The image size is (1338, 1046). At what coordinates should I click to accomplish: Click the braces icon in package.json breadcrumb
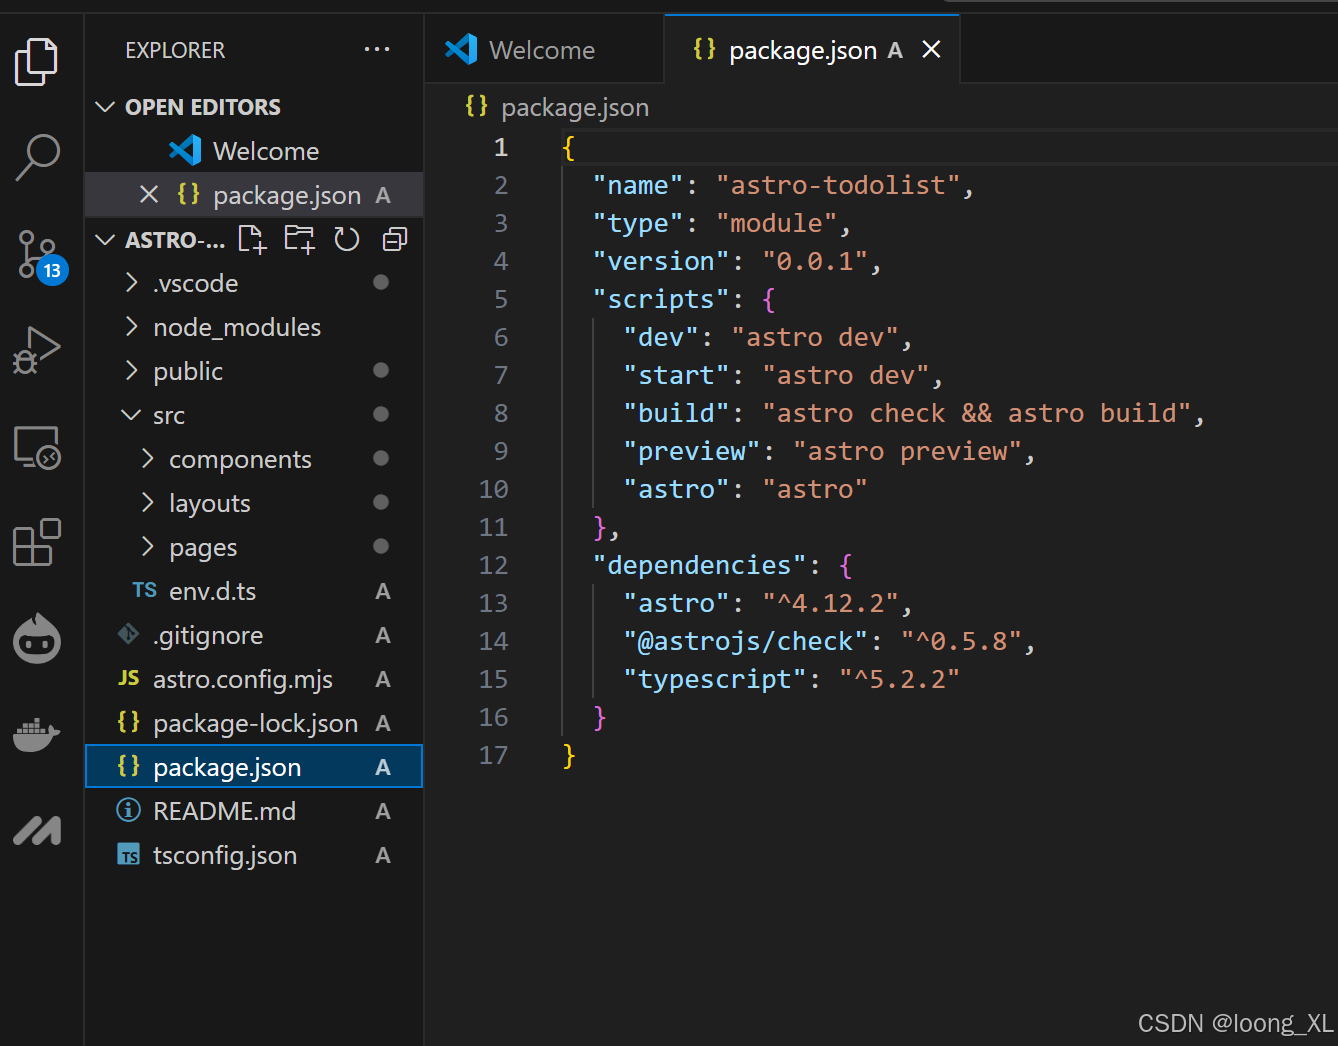coord(477,106)
